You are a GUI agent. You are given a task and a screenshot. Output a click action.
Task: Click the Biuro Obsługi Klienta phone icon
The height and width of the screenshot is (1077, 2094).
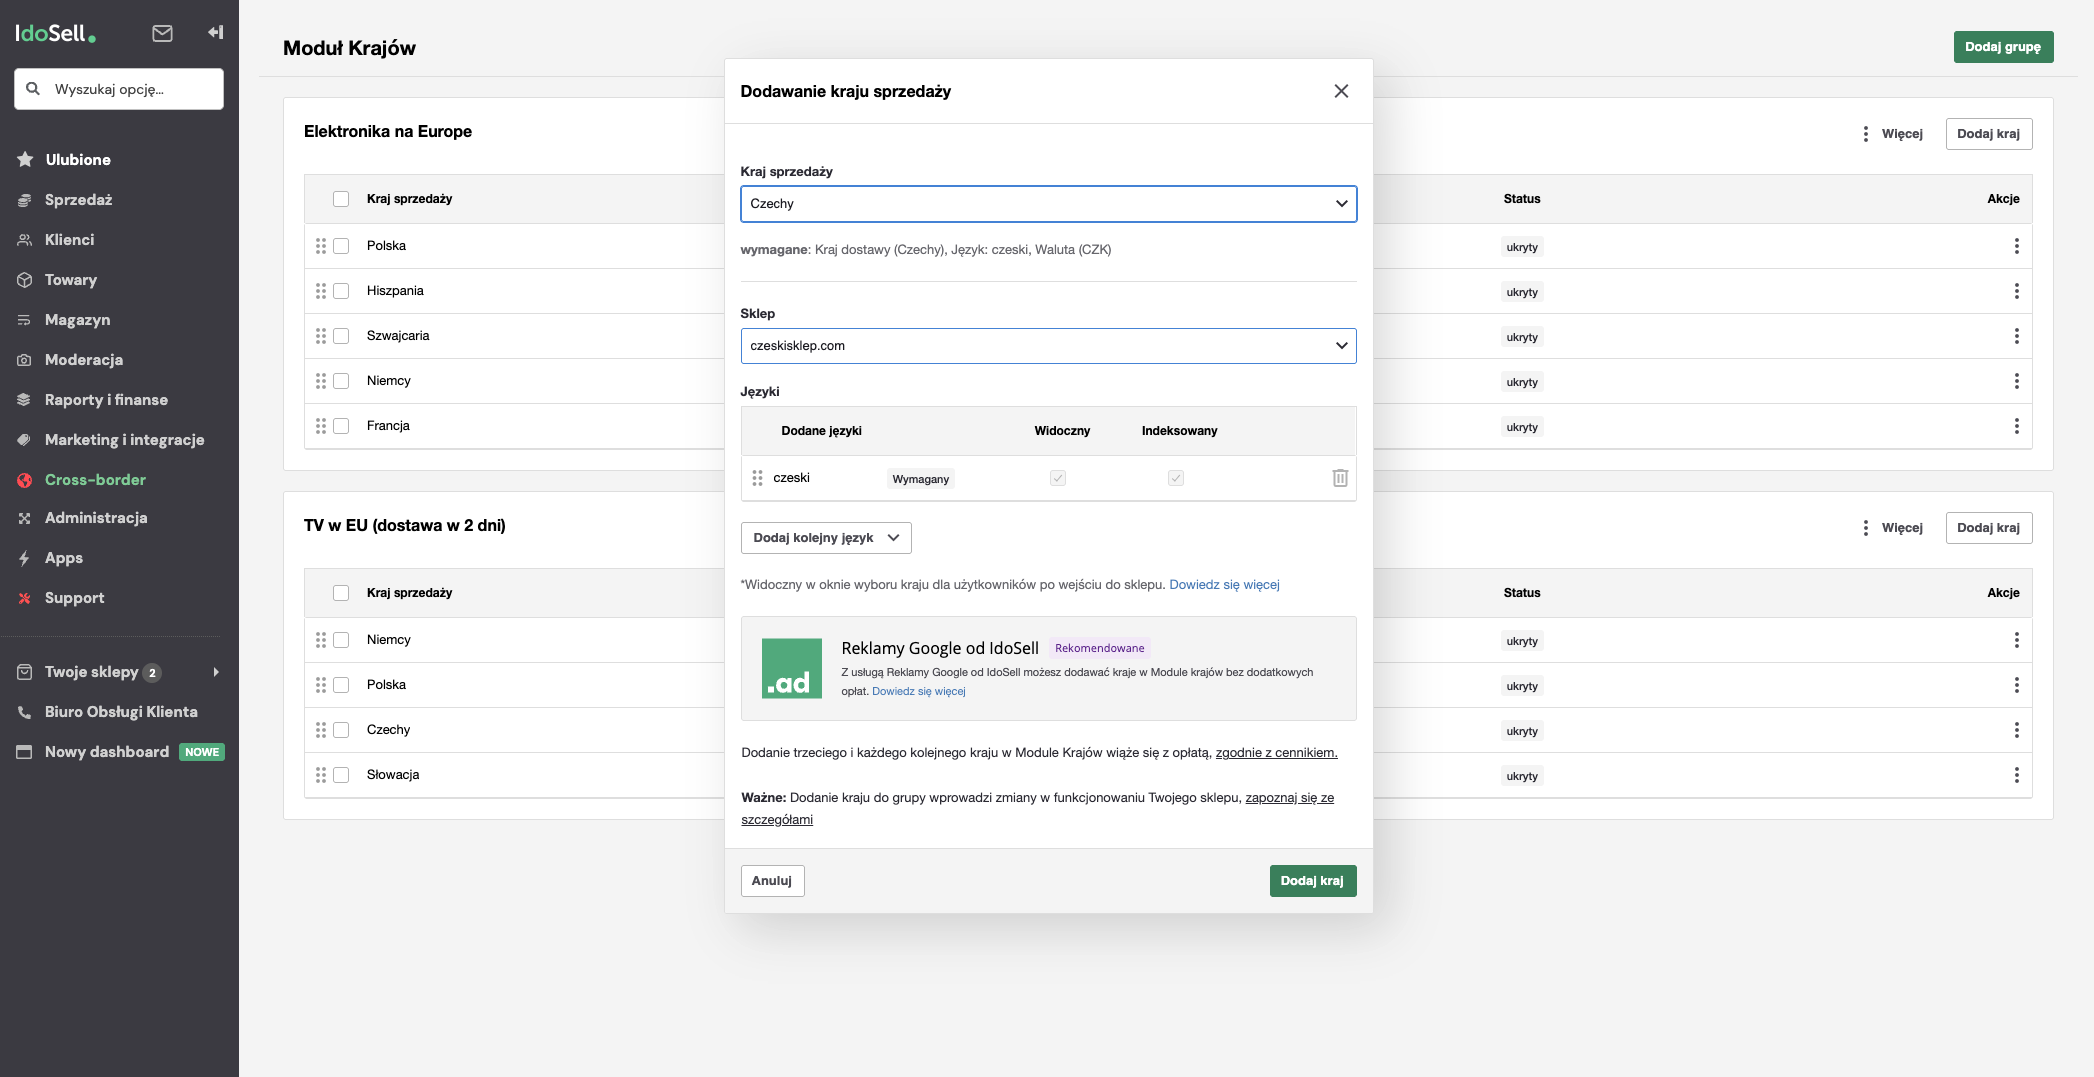25,712
